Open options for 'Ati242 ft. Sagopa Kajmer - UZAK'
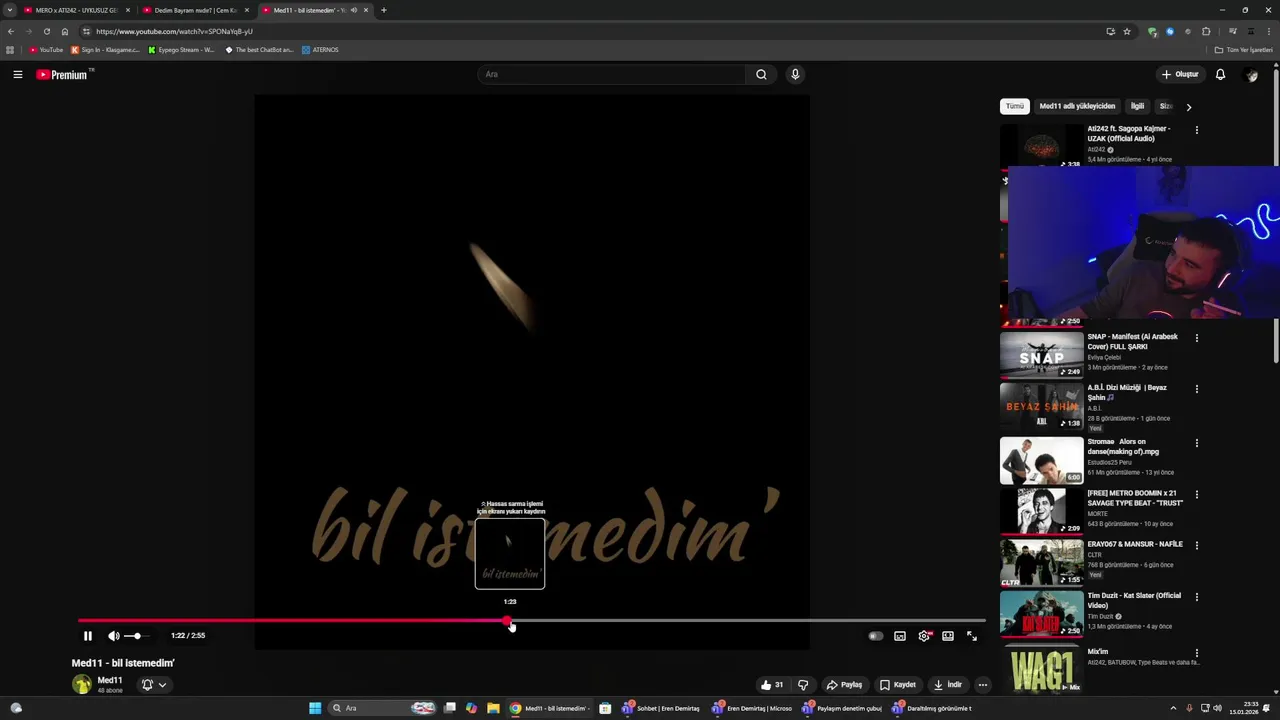Viewport: 1280px width, 720px height. pos(1196,130)
